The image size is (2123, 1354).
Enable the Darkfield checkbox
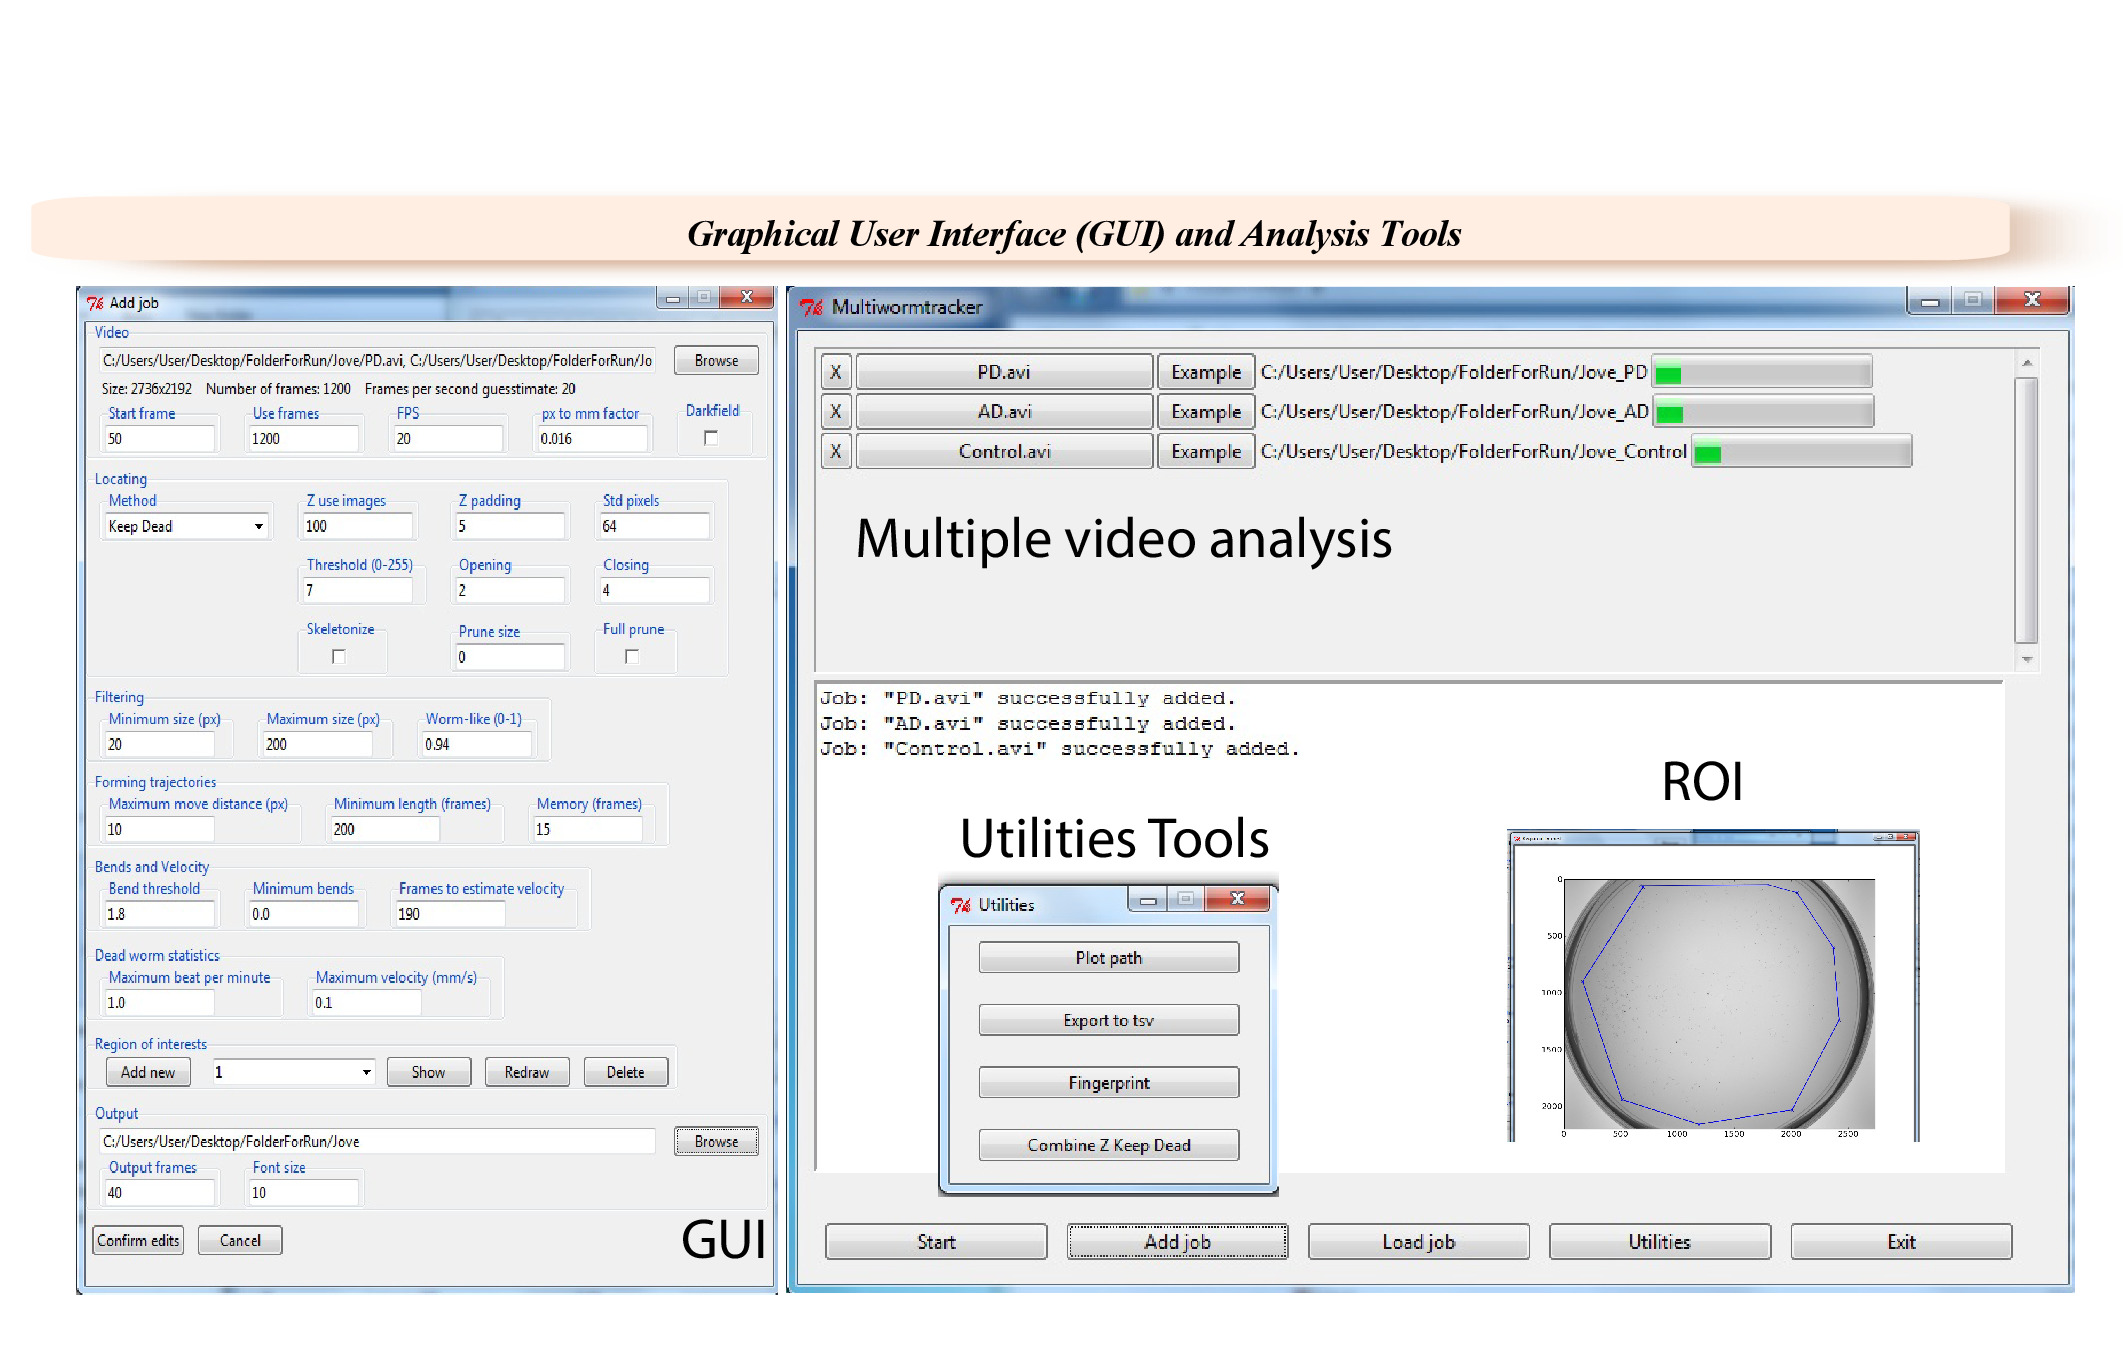(x=711, y=438)
